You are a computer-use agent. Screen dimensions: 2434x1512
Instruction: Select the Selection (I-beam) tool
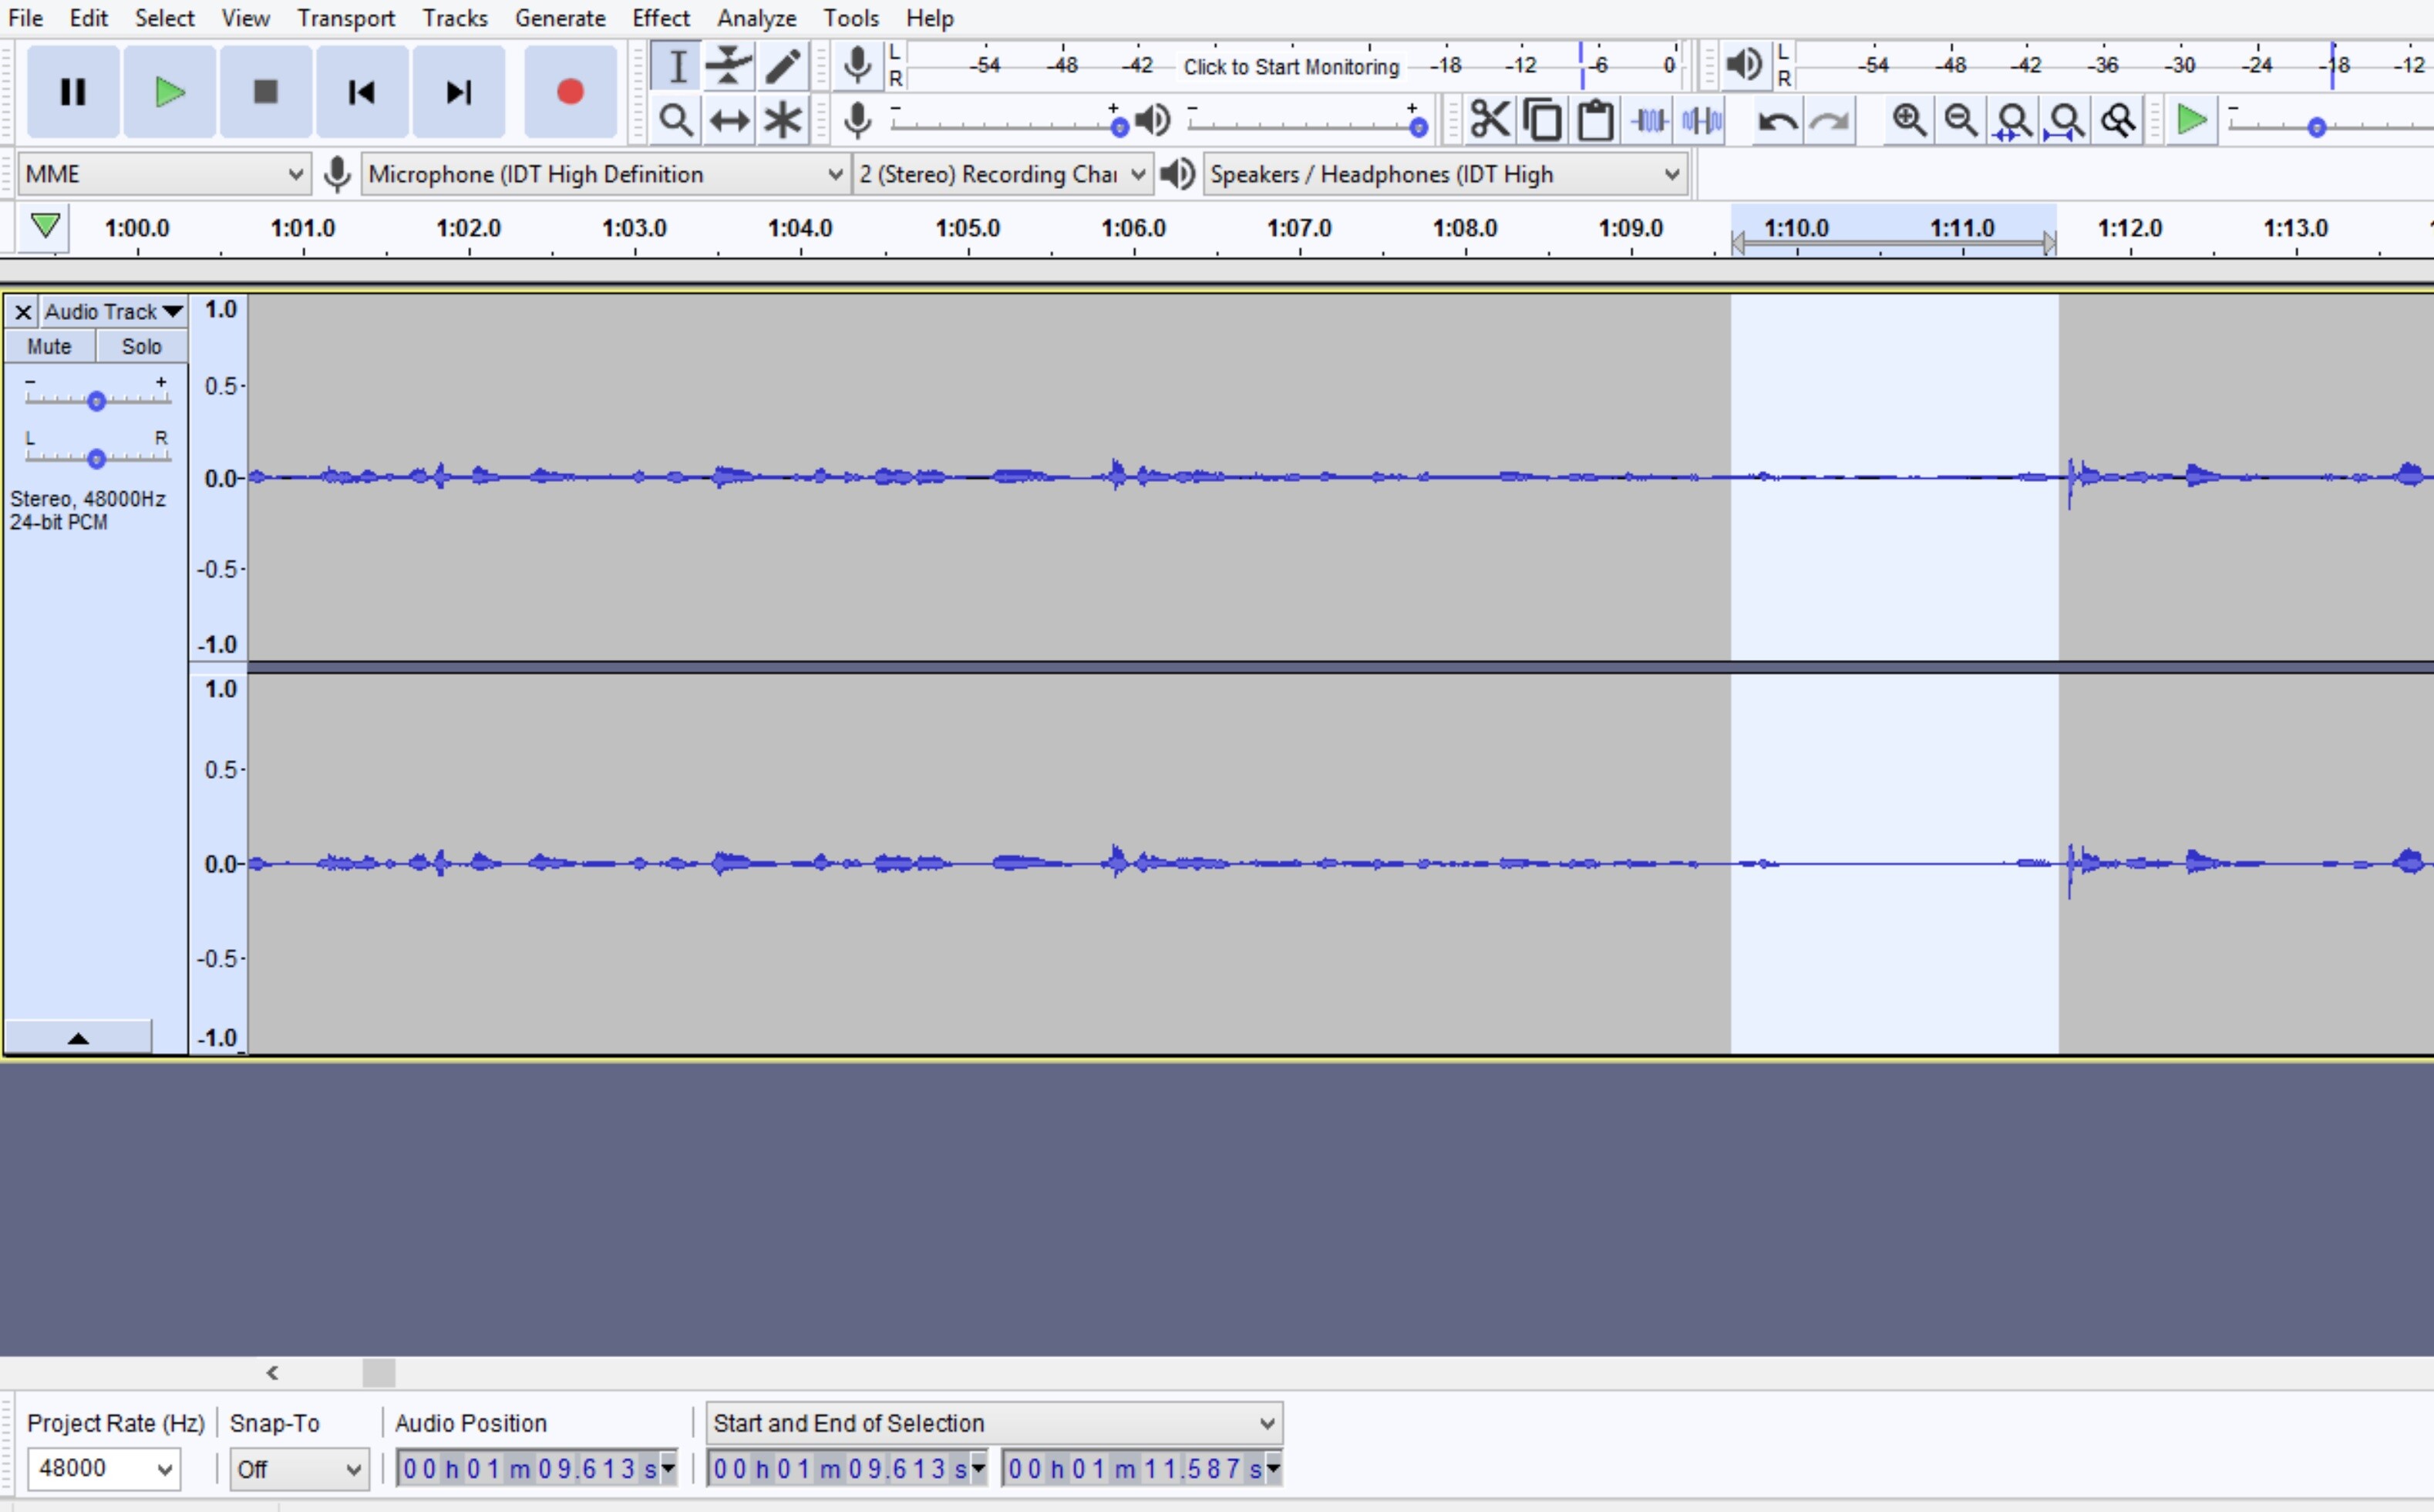click(x=677, y=67)
